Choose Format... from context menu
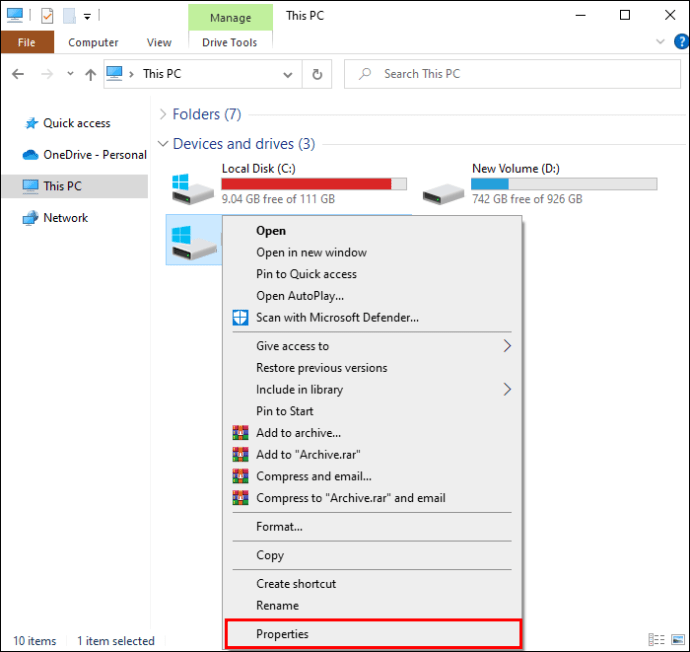The width and height of the screenshot is (690, 652). pyautogui.click(x=373, y=527)
